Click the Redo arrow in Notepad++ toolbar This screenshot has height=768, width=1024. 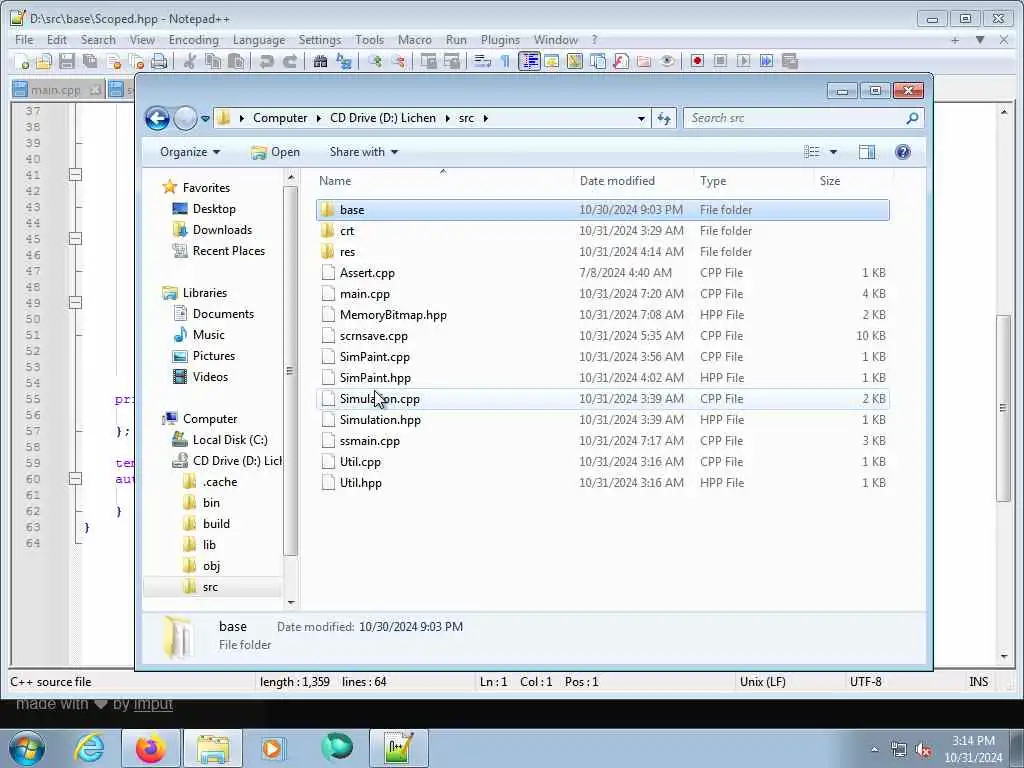click(289, 61)
